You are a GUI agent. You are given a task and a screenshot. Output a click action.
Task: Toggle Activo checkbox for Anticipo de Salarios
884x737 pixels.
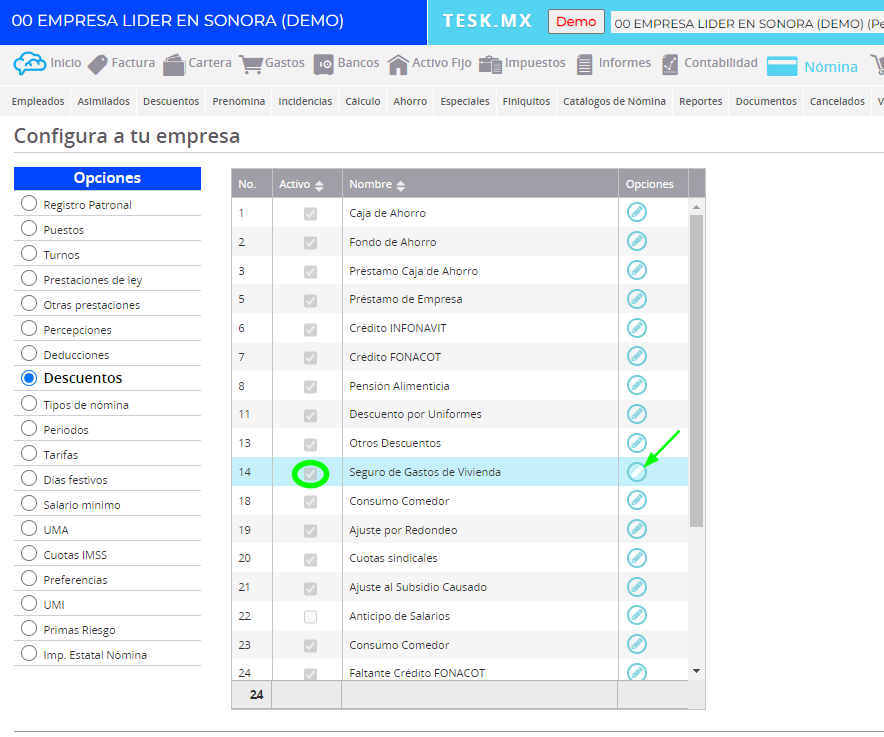tap(310, 617)
